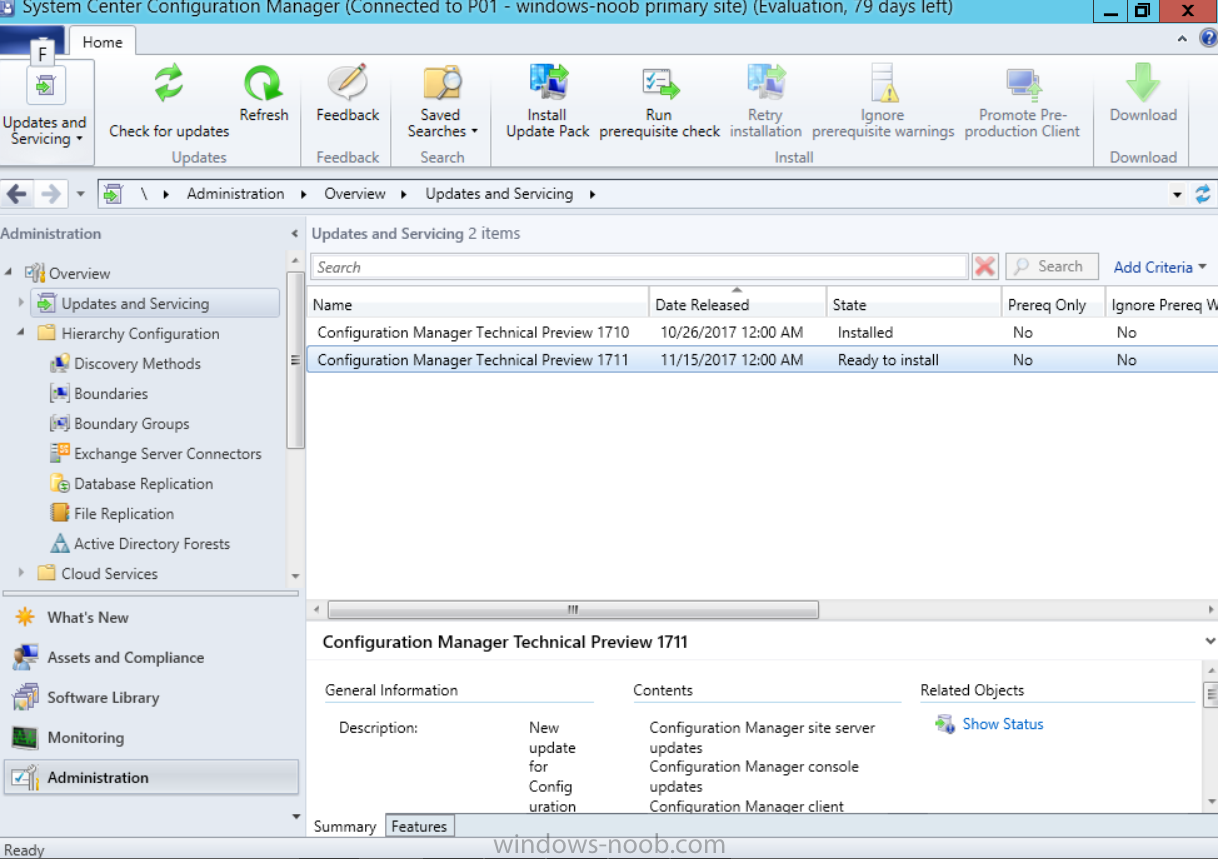Click the Search button
The width and height of the screenshot is (1218, 859).
point(1051,267)
